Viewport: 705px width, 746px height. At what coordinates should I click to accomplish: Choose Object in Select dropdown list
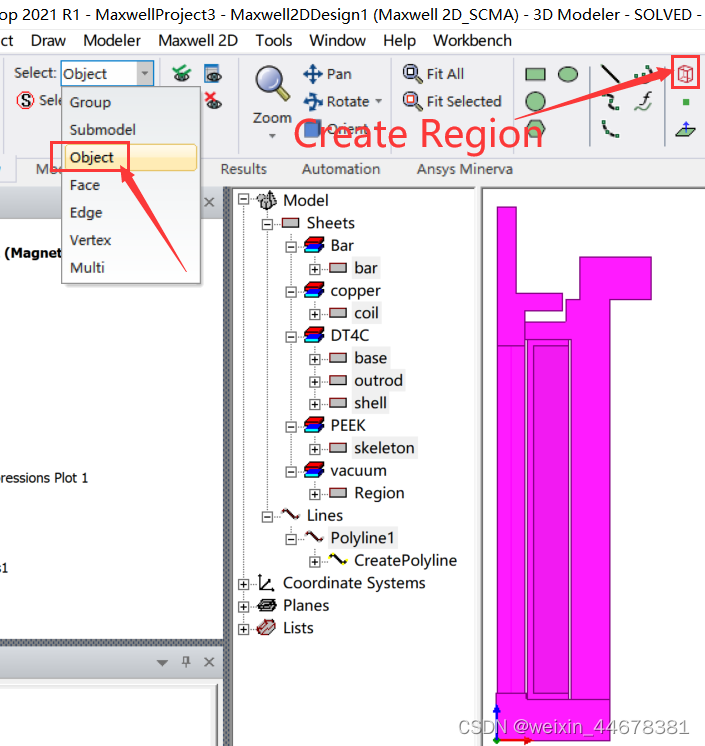[x=131, y=157]
